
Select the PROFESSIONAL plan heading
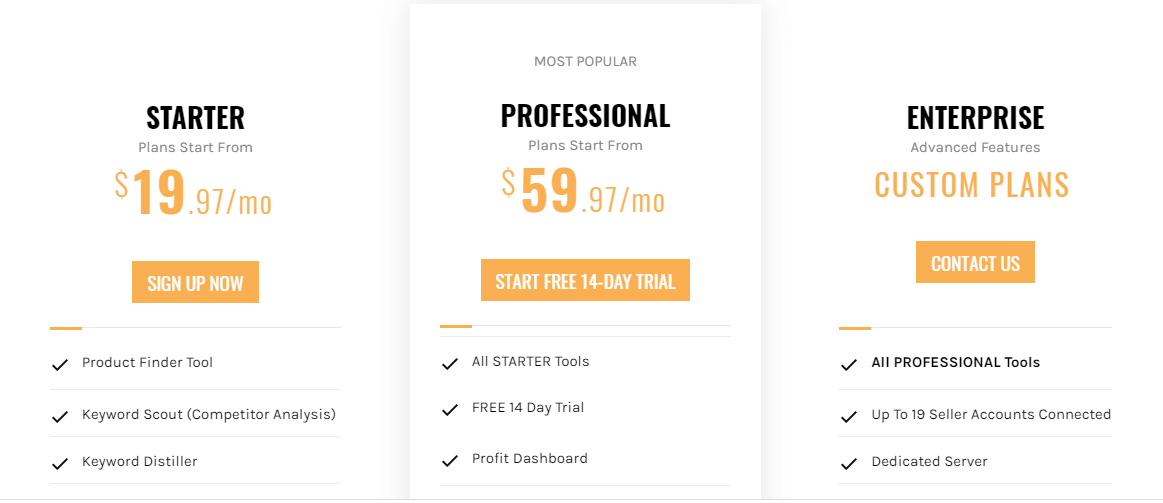pos(585,116)
